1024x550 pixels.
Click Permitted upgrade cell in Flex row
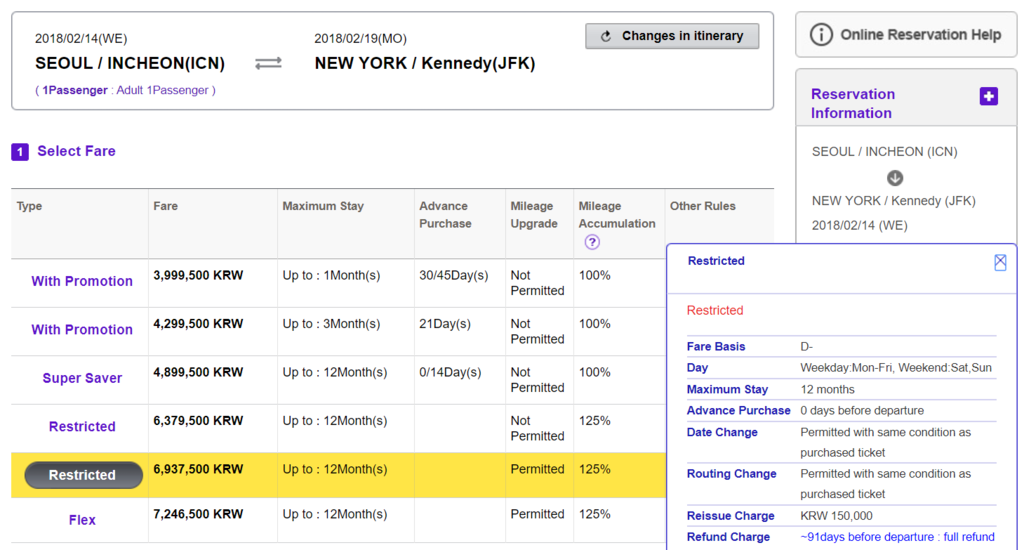coord(537,514)
